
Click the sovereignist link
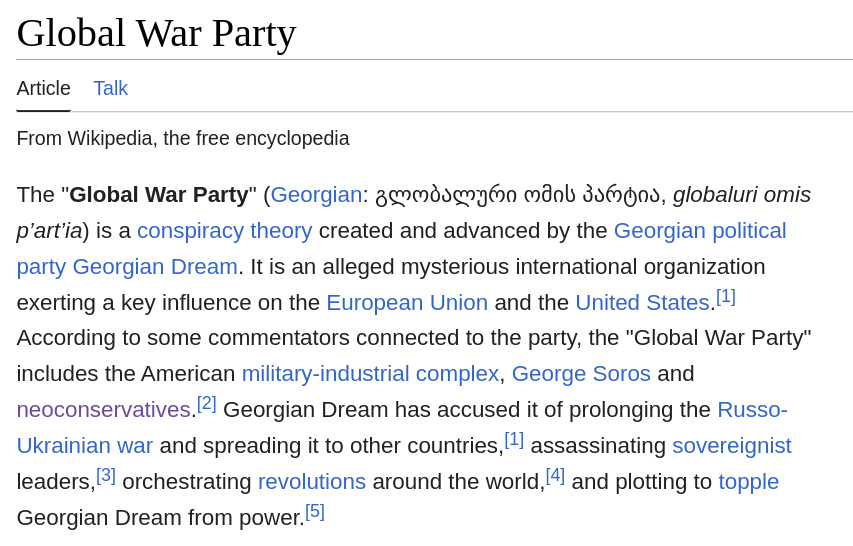click(x=731, y=445)
